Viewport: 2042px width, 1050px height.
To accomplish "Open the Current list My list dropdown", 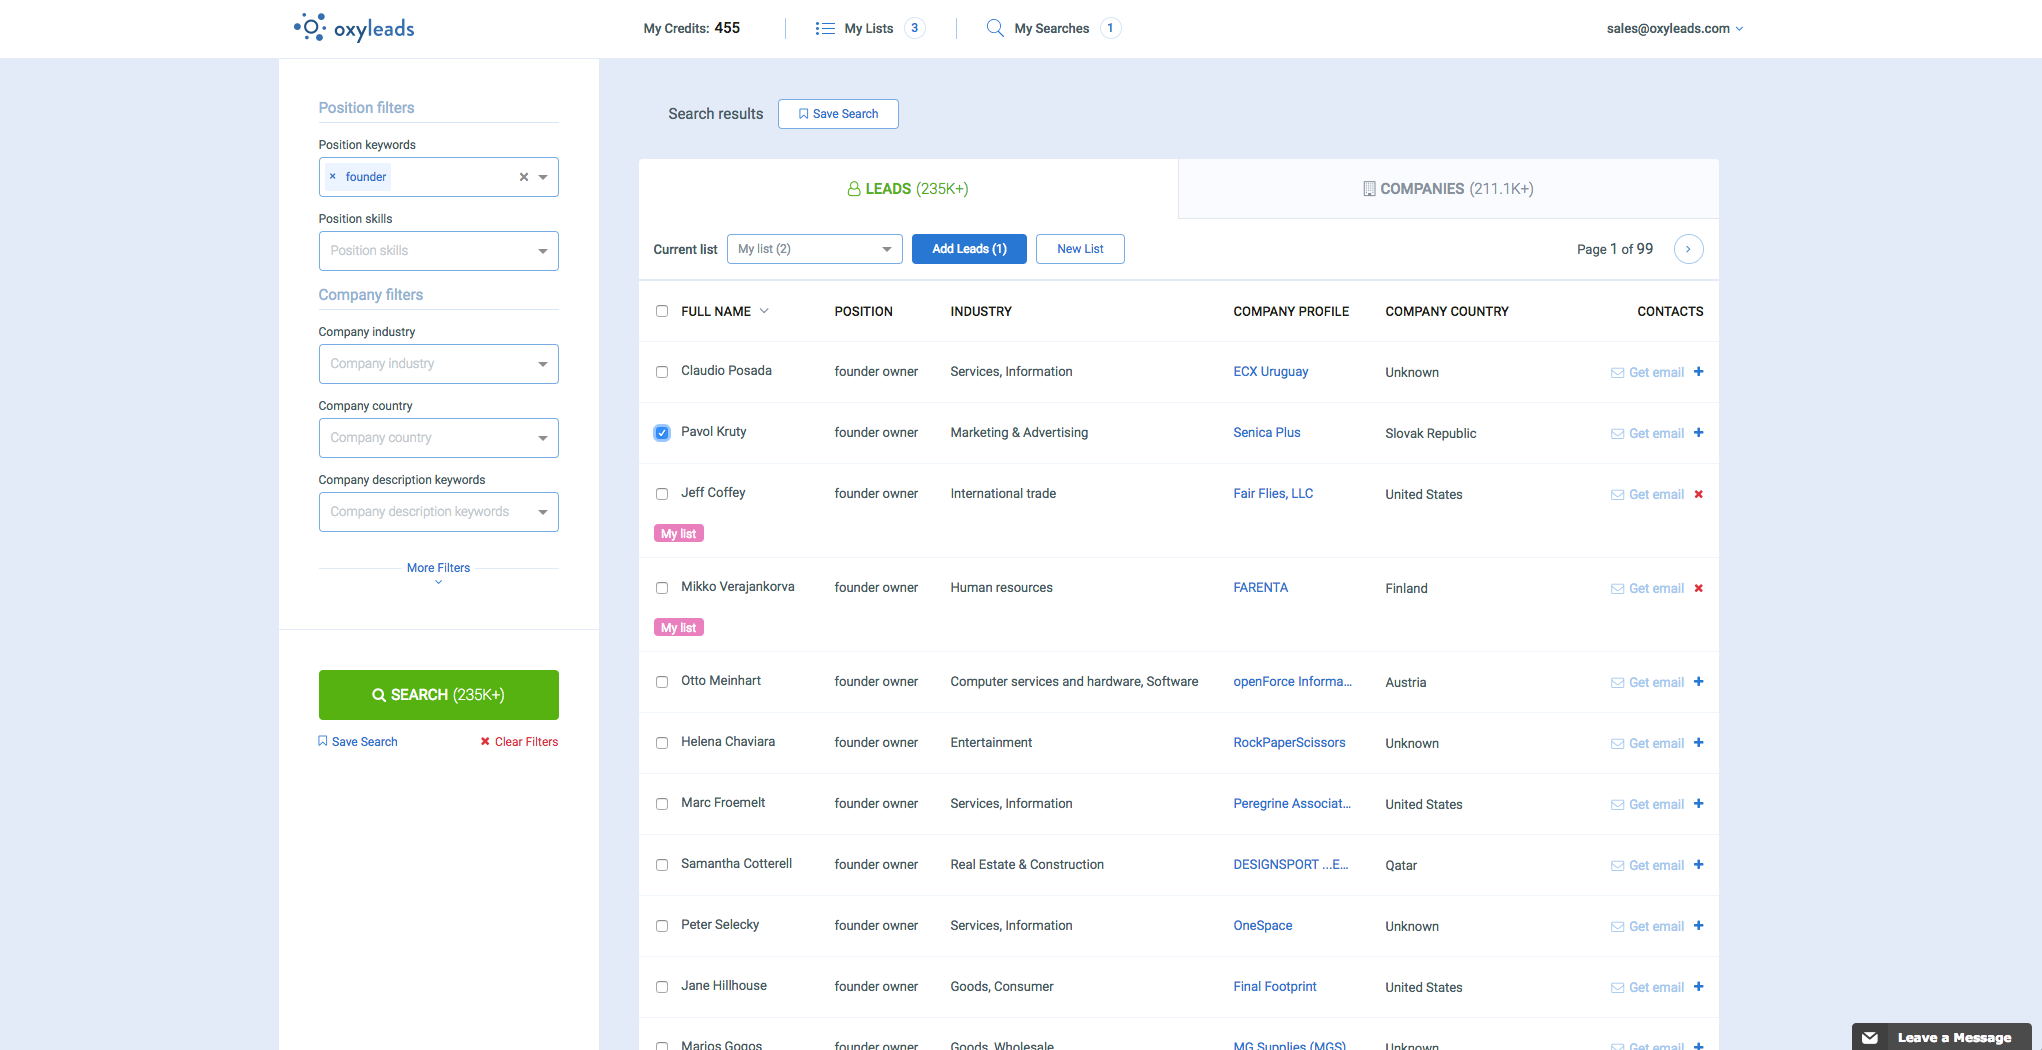I will tap(814, 249).
